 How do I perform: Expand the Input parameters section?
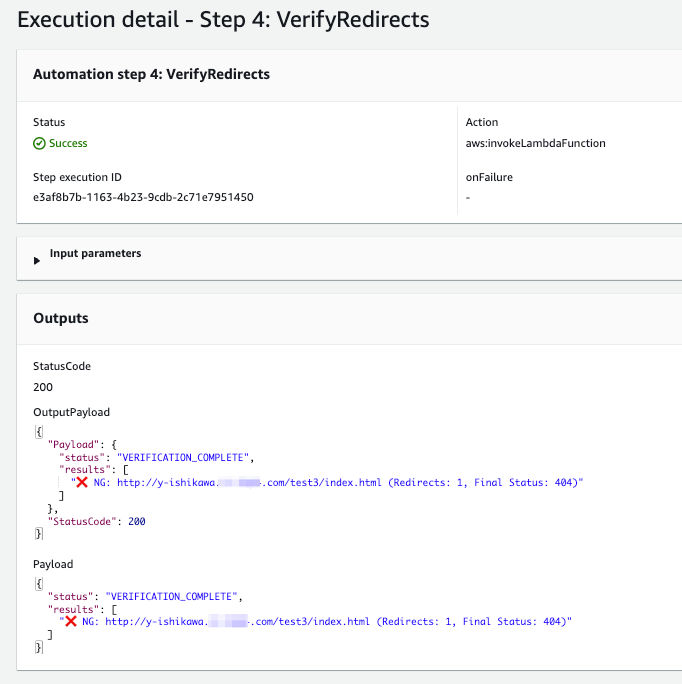point(37,261)
